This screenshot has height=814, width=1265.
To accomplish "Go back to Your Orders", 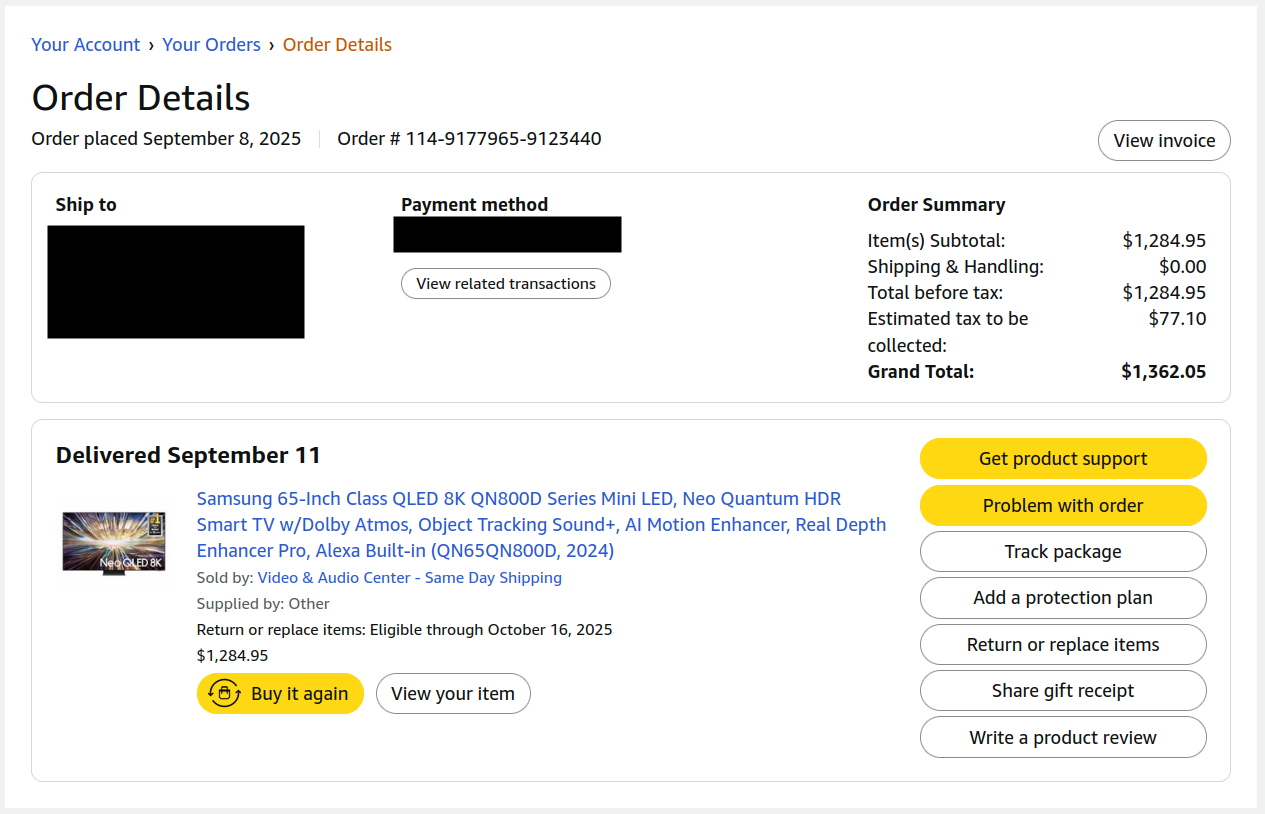I will tap(211, 44).
